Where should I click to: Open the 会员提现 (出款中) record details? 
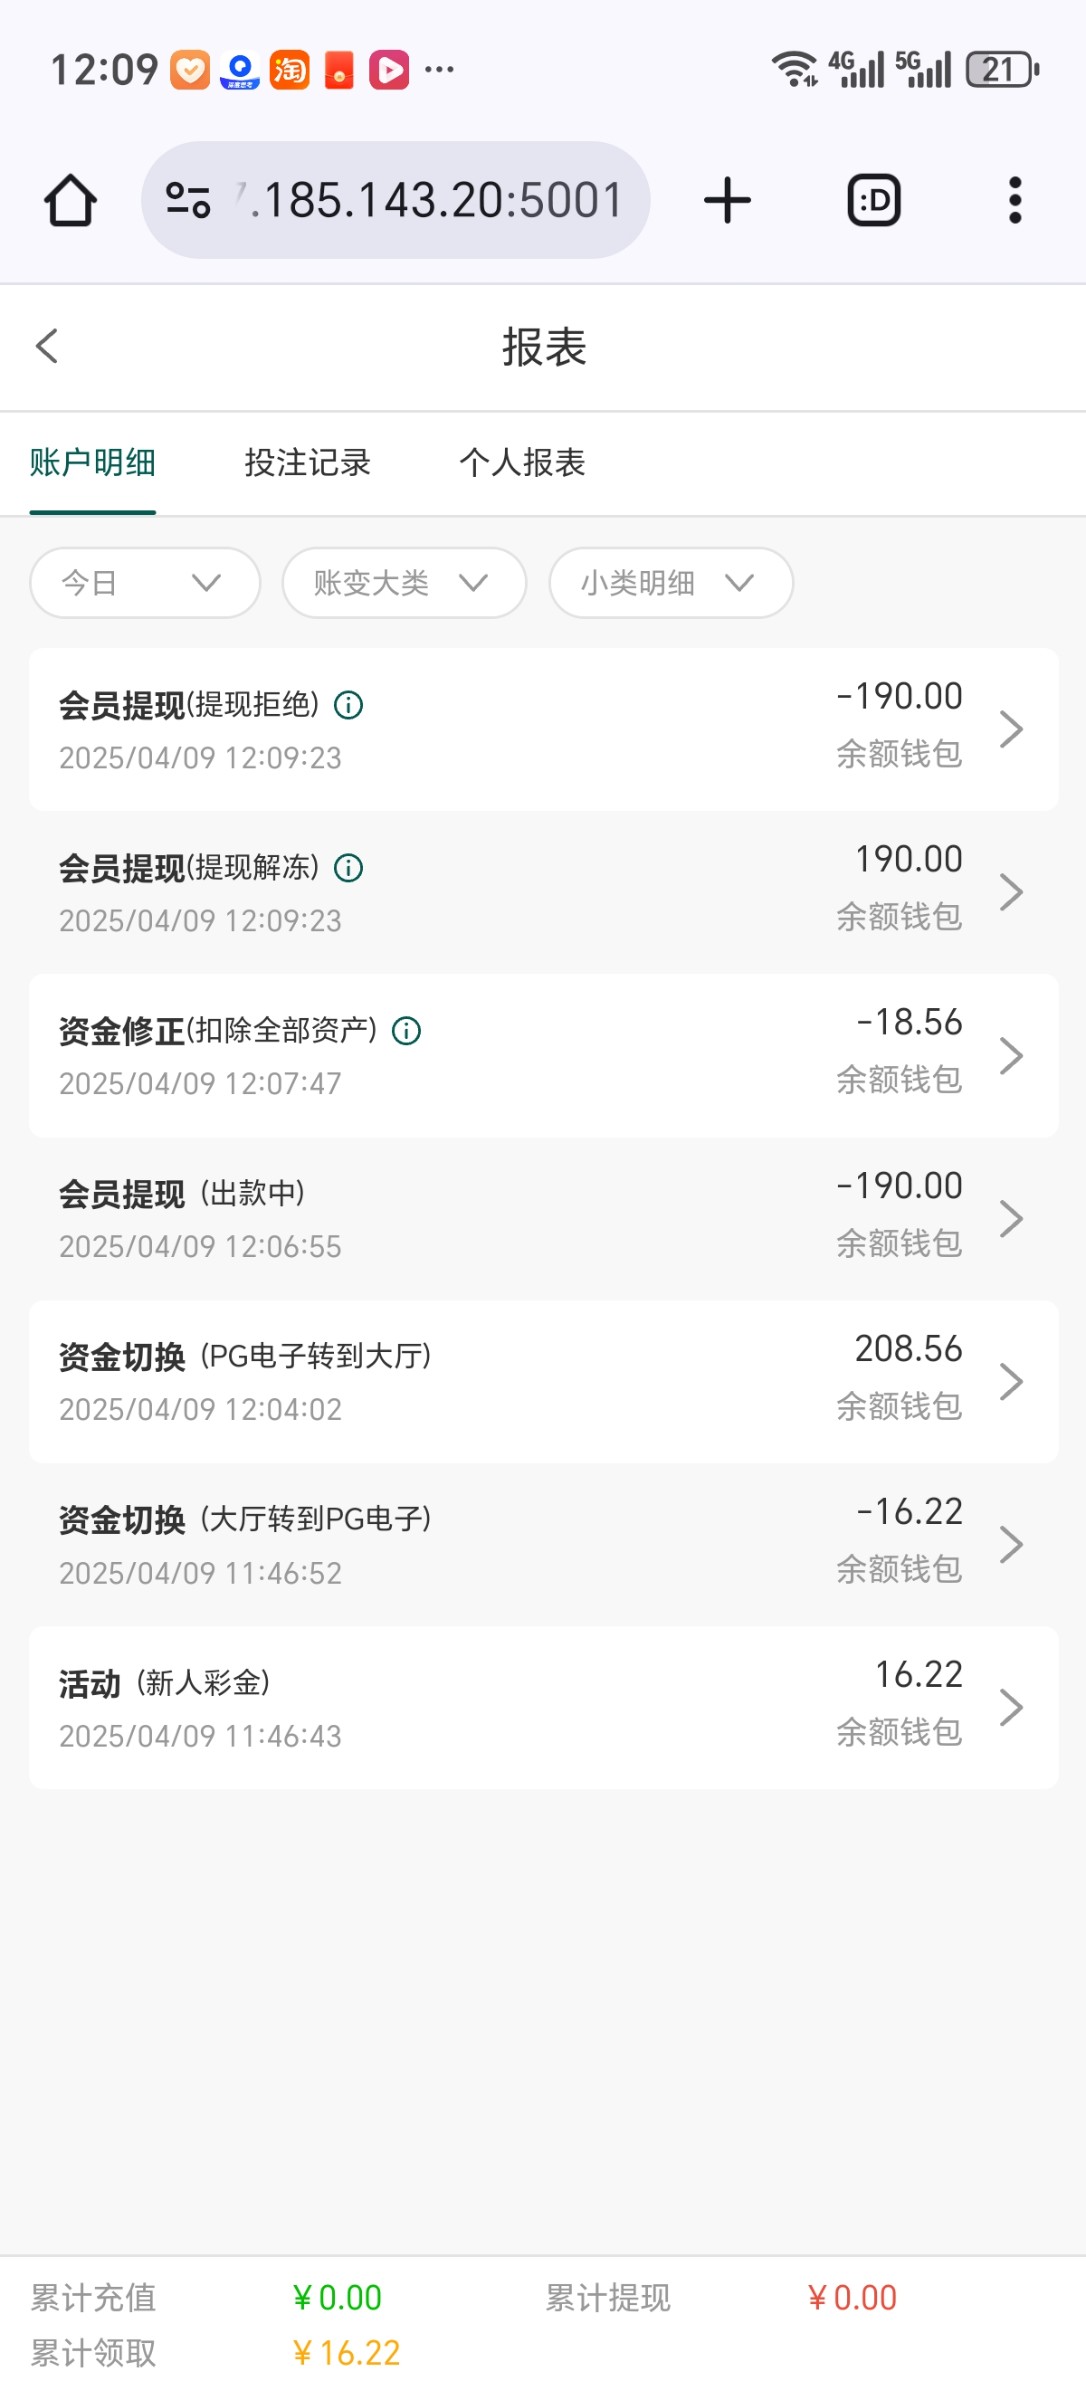(542, 1218)
